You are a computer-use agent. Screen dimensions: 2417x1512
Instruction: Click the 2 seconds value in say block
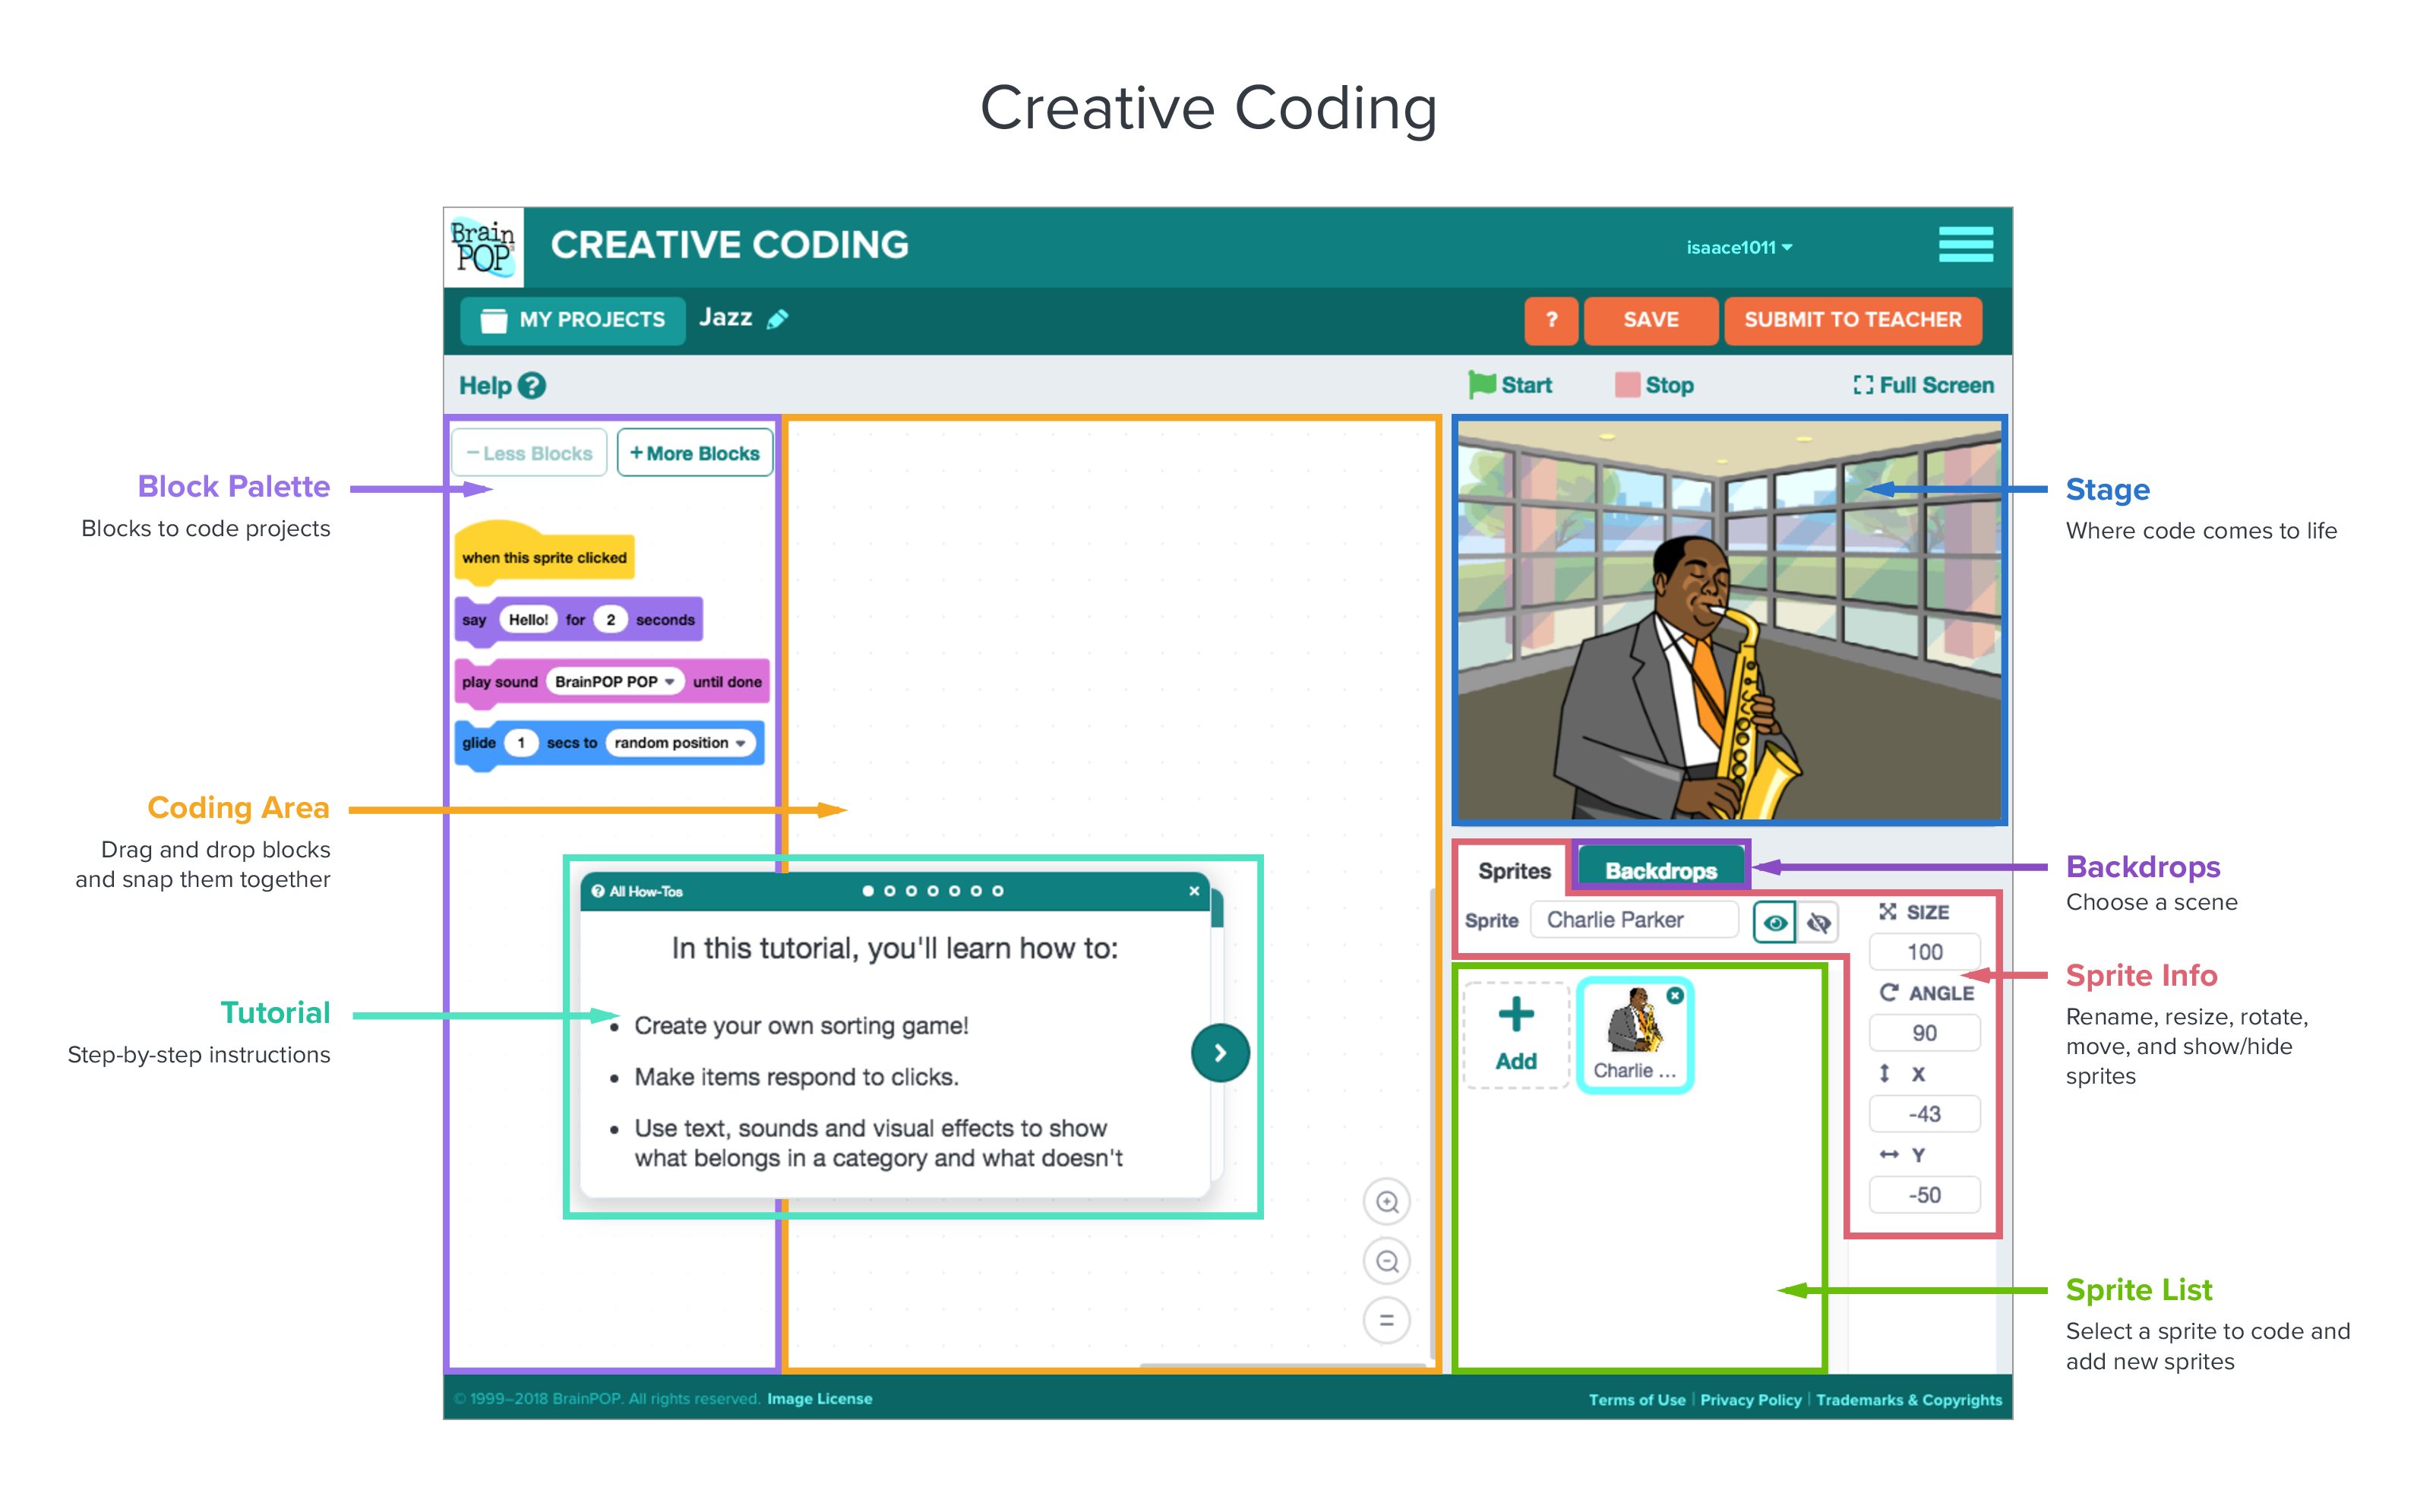coord(610,619)
